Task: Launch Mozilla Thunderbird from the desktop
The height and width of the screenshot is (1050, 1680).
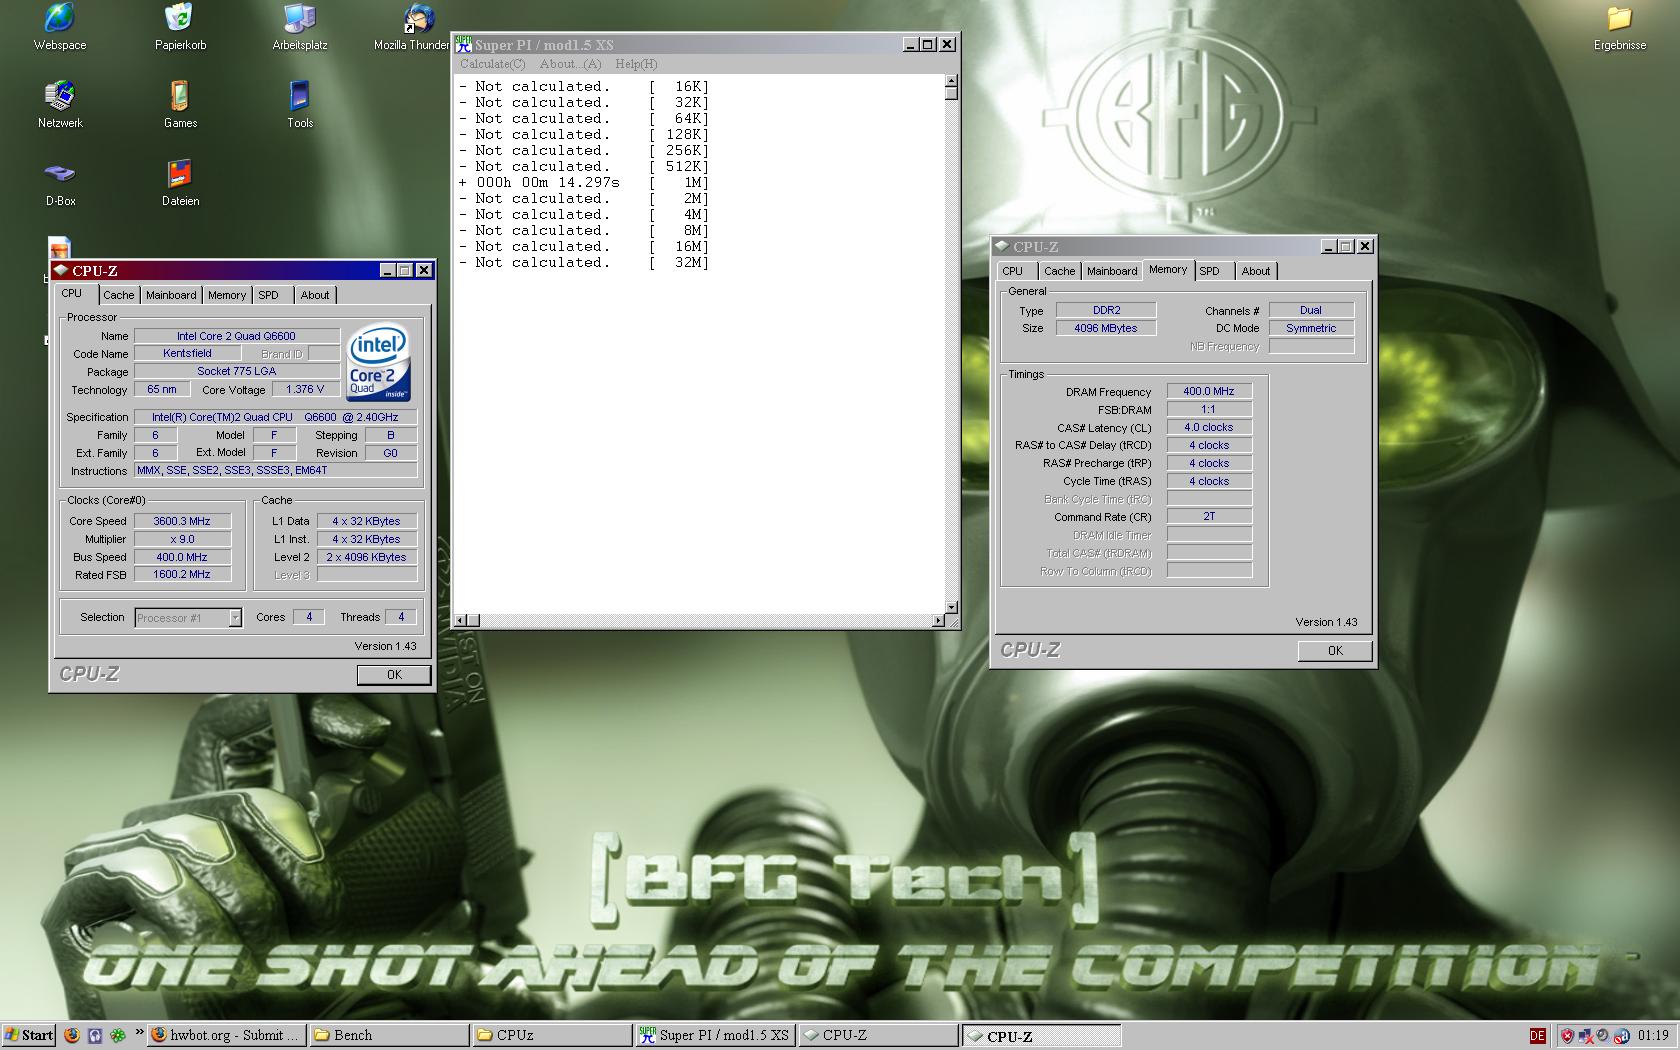Action: 412,27
